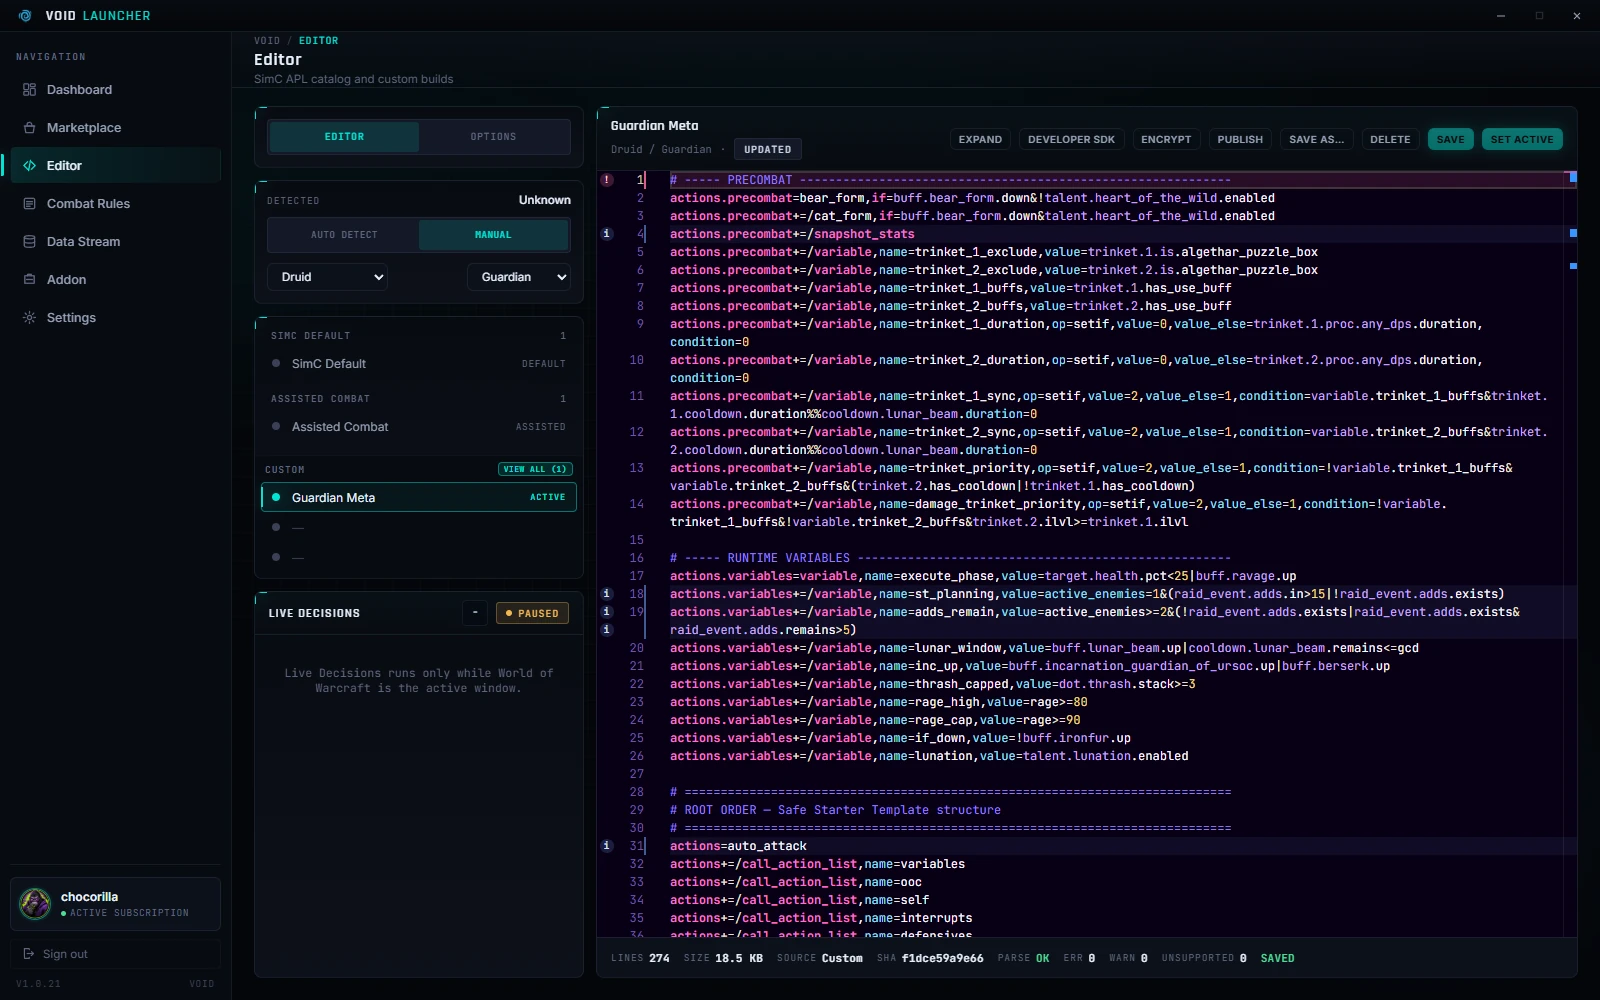Open the DEVELOPER SDK button
Image resolution: width=1600 pixels, height=1000 pixels.
[x=1071, y=140]
